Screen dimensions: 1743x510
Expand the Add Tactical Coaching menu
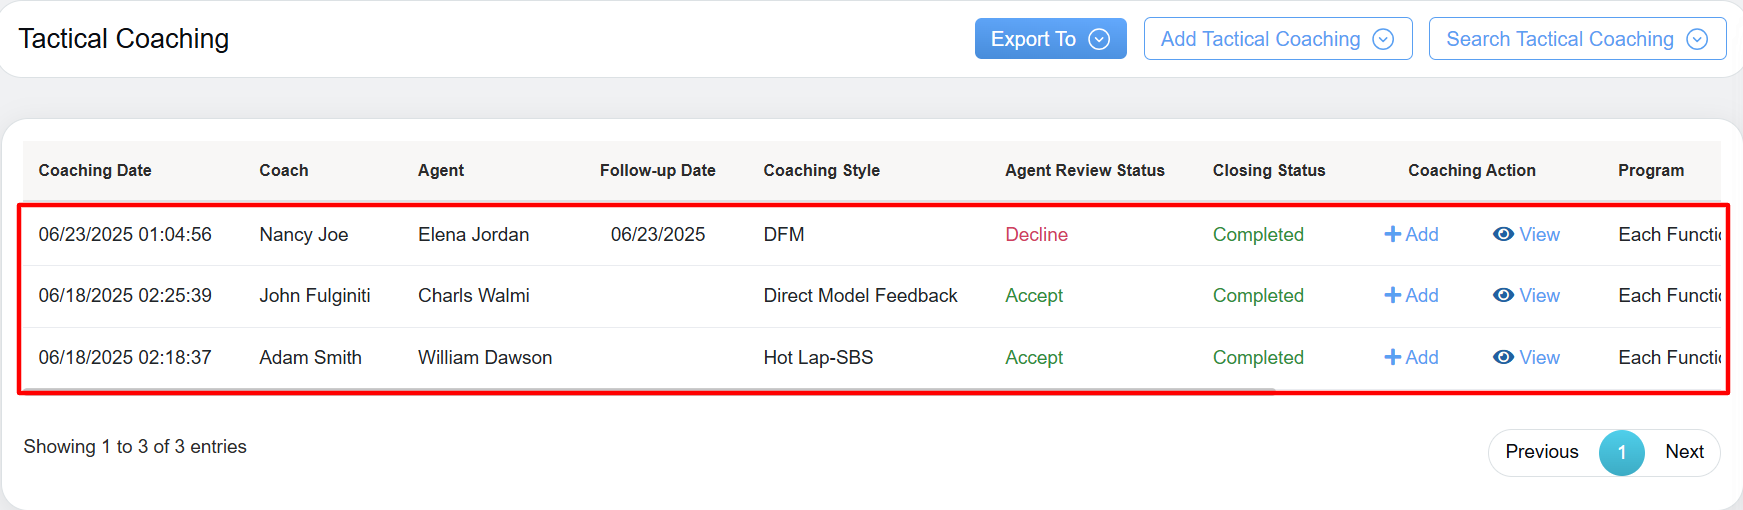1277,39
